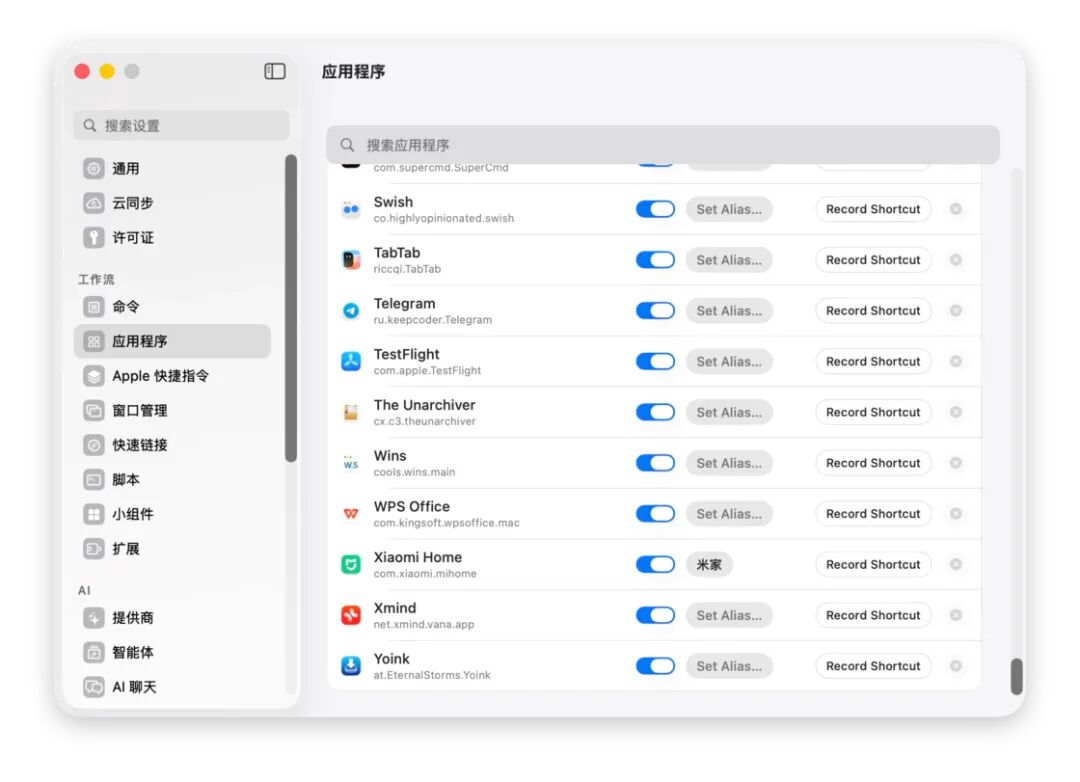Clear the shortcut for Wins
The width and height of the screenshot is (1080, 782).
(x=956, y=463)
